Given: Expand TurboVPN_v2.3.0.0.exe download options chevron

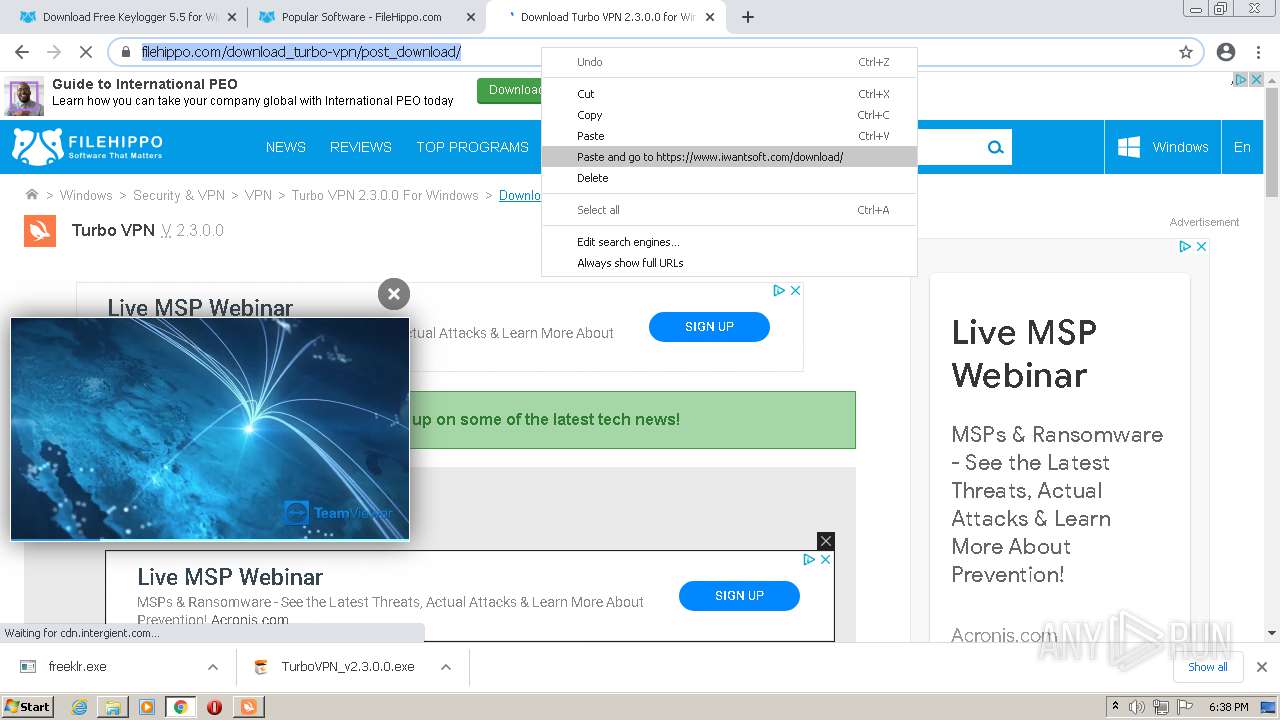Looking at the screenshot, I should point(446,667).
